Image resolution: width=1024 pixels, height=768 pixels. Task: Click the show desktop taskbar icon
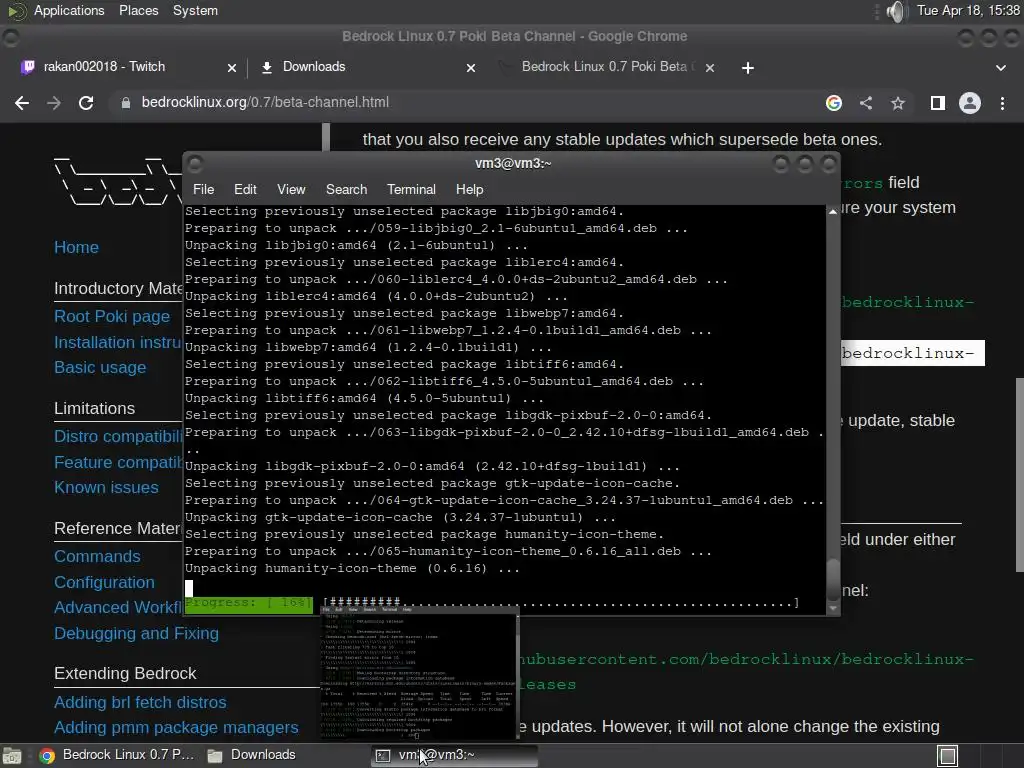pos(12,756)
